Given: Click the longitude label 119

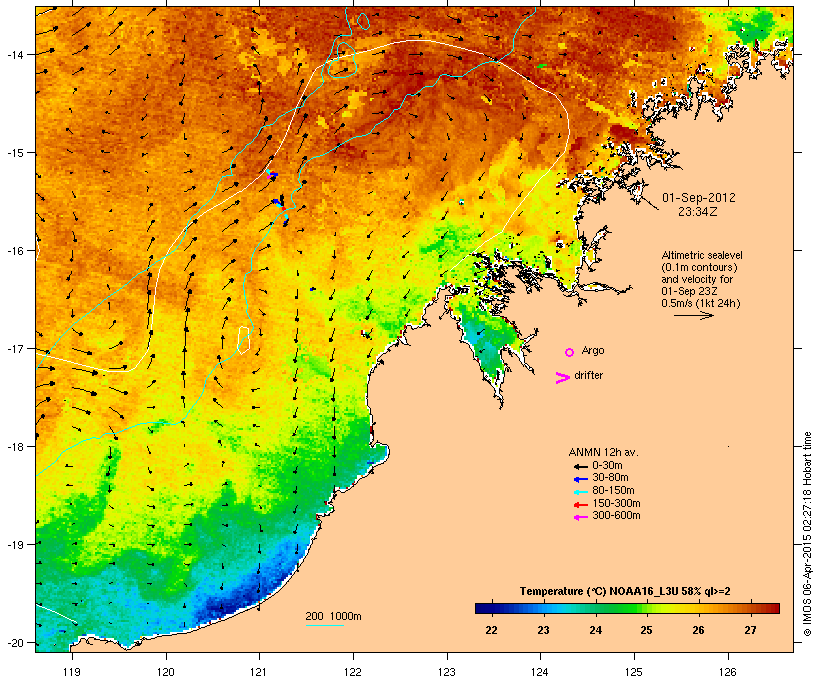Looking at the screenshot, I should coord(72,672).
